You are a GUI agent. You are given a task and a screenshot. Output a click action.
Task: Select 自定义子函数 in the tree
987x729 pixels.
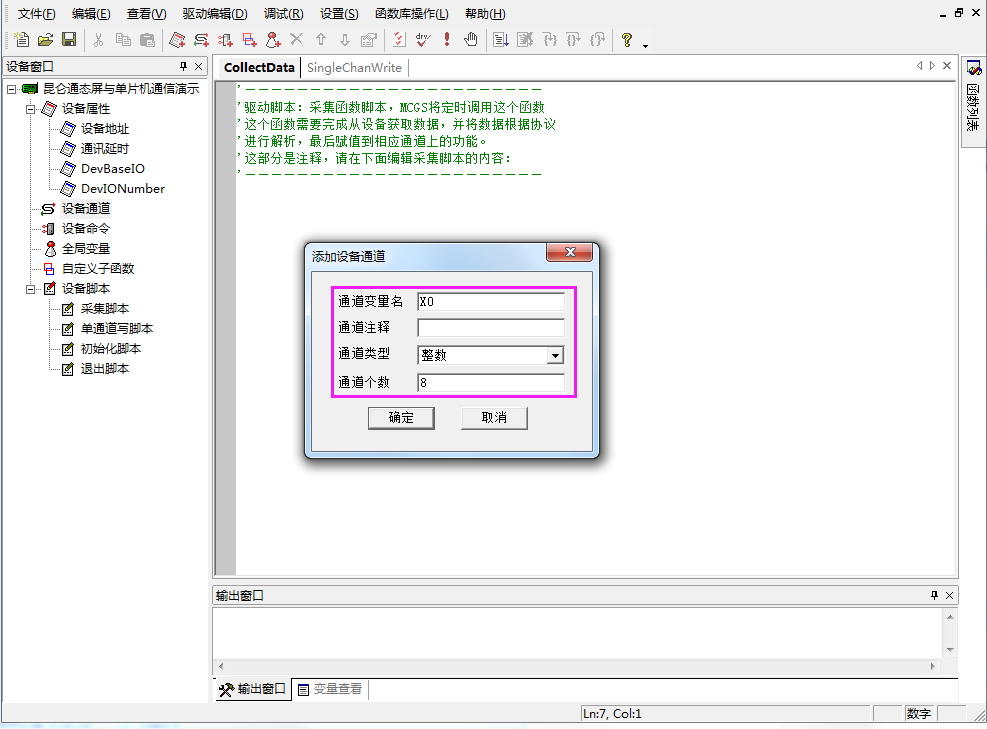pyautogui.click(x=98, y=269)
